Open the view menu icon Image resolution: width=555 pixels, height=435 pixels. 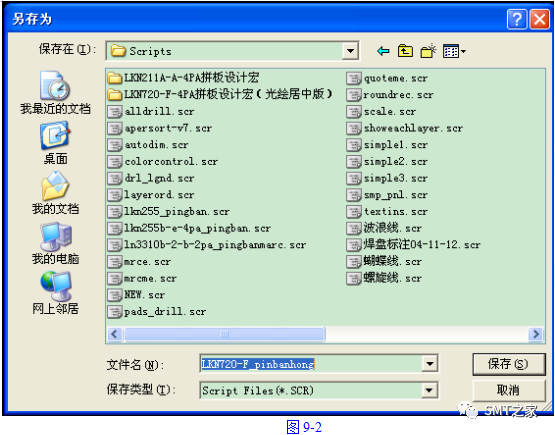click(x=454, y=52)
